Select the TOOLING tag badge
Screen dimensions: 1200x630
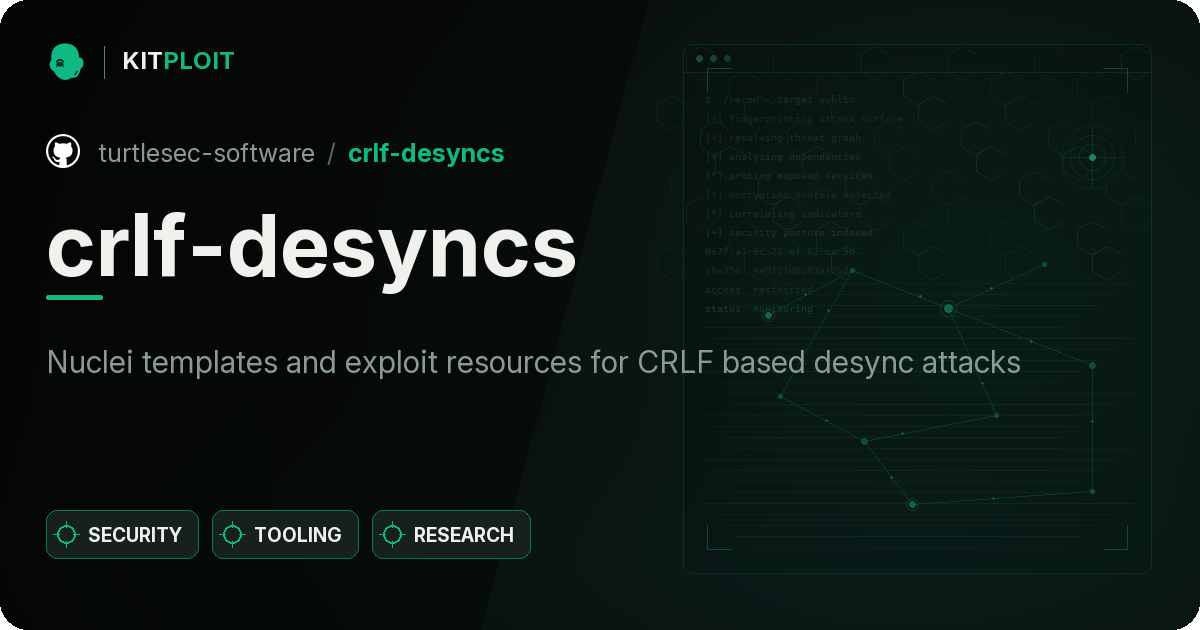(x=285, y=535)
